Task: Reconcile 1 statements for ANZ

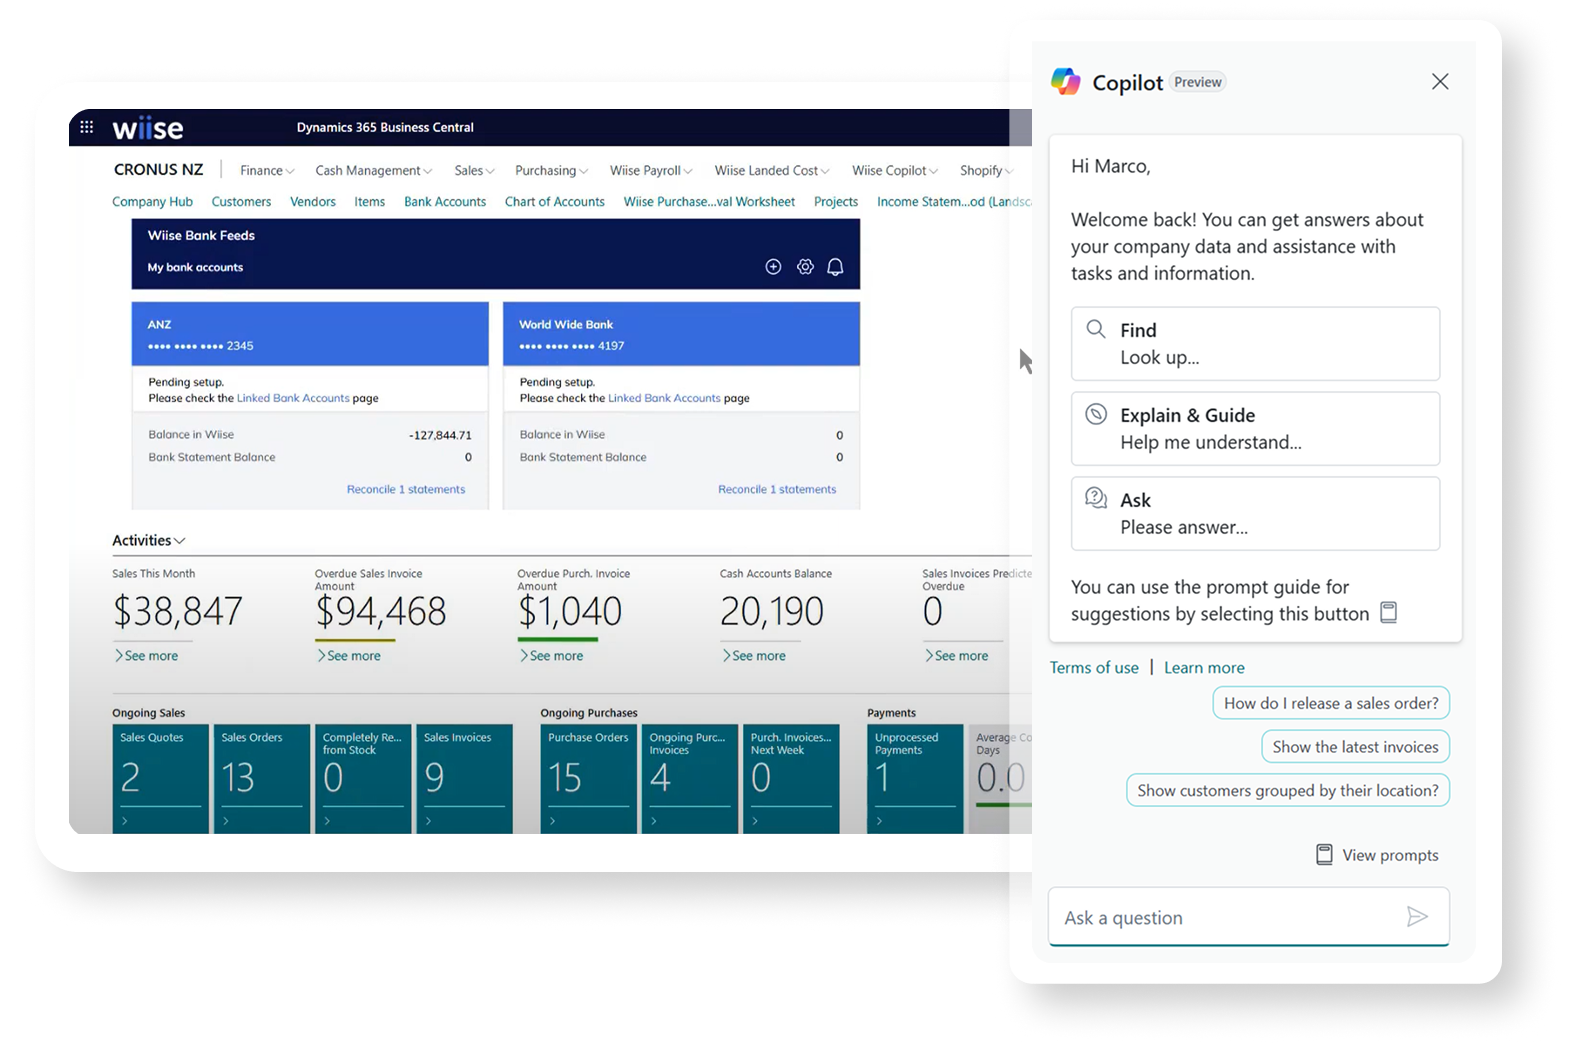Action: [406, 489]
